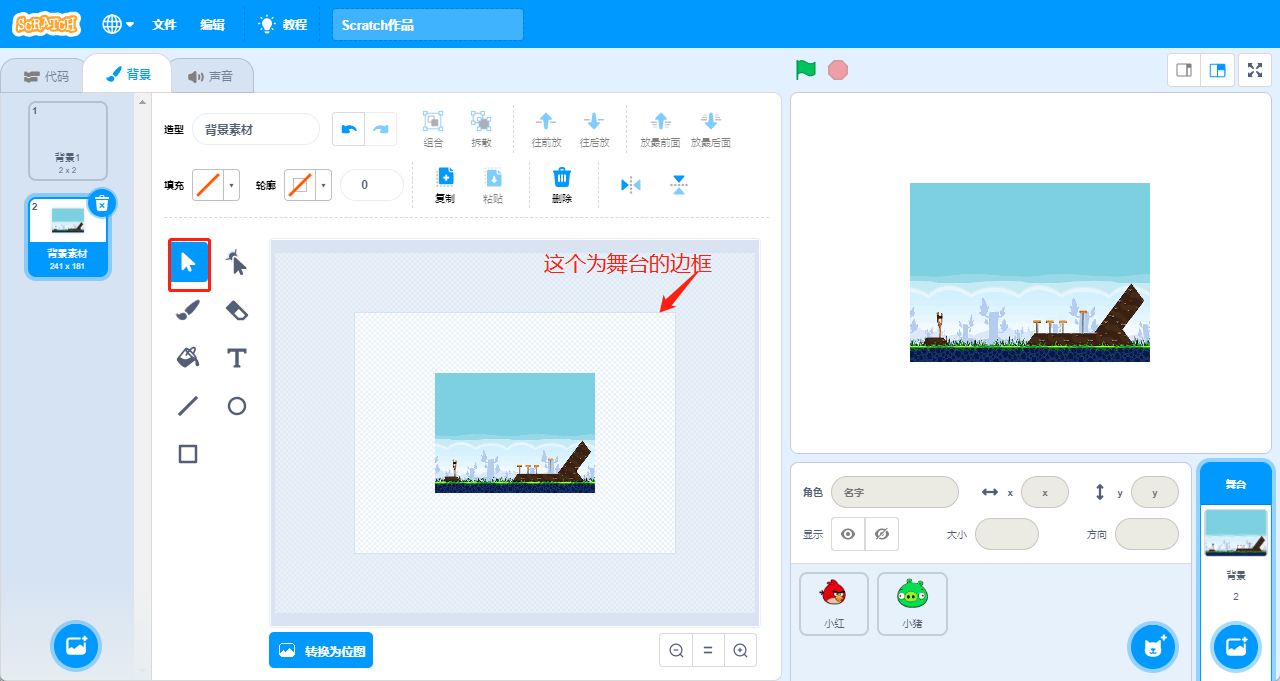Select the Circle tool
This screenshot has width=1280, height=681.
click(x=236, y=406)
